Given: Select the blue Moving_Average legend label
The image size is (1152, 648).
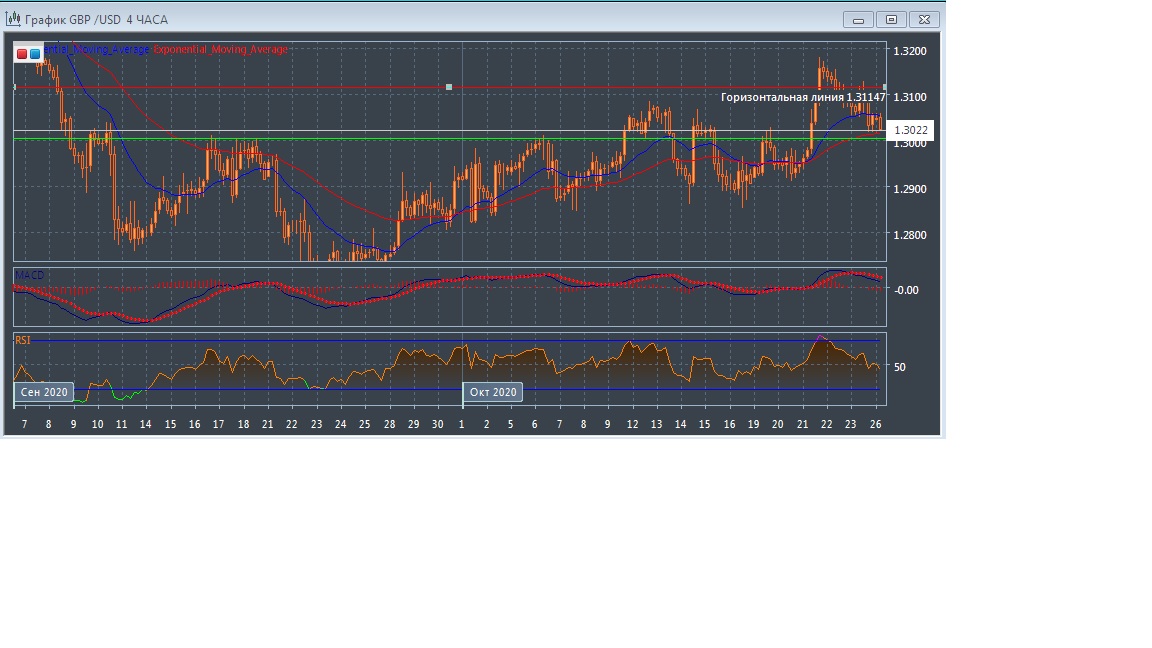Looking at the screenshot, I should pyautogui.click(x=98, y=49).
